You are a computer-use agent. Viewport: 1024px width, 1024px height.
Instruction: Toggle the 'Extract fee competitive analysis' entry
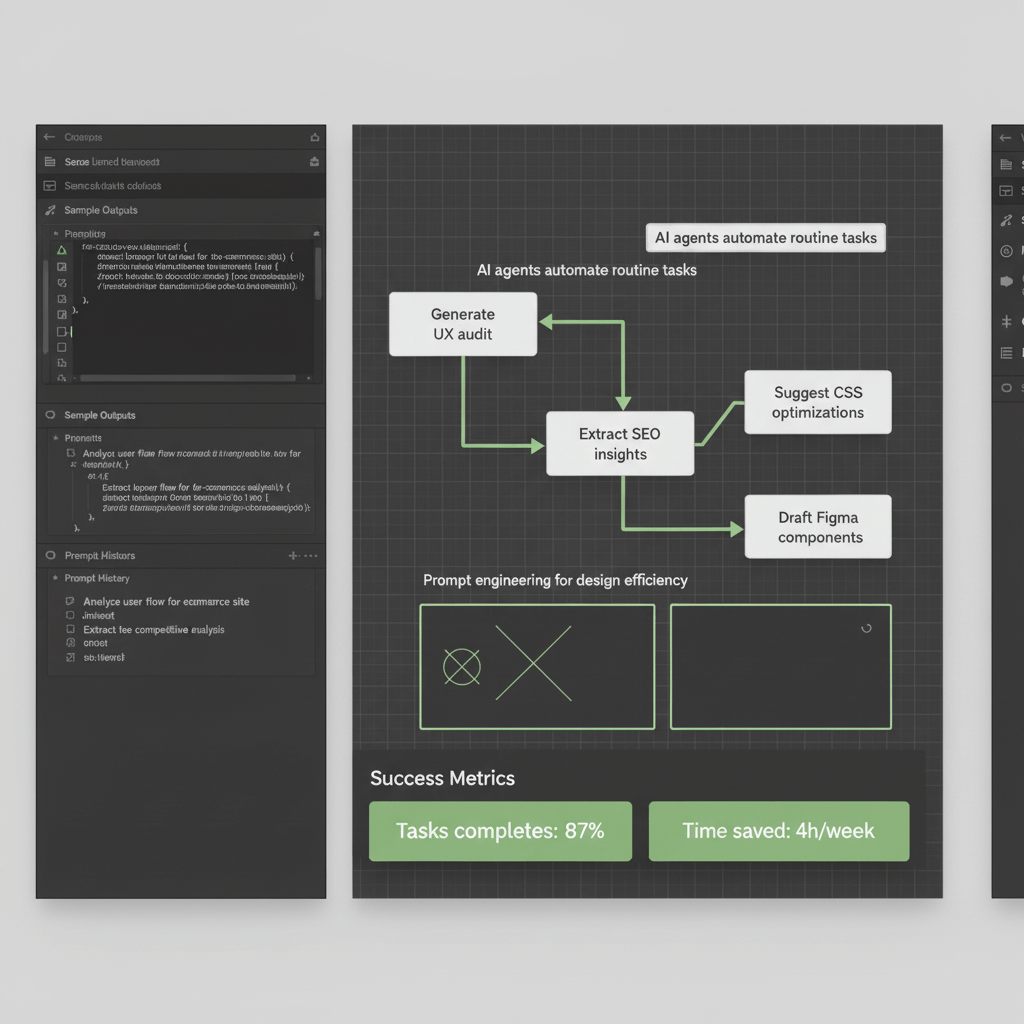tap(70, 630)
